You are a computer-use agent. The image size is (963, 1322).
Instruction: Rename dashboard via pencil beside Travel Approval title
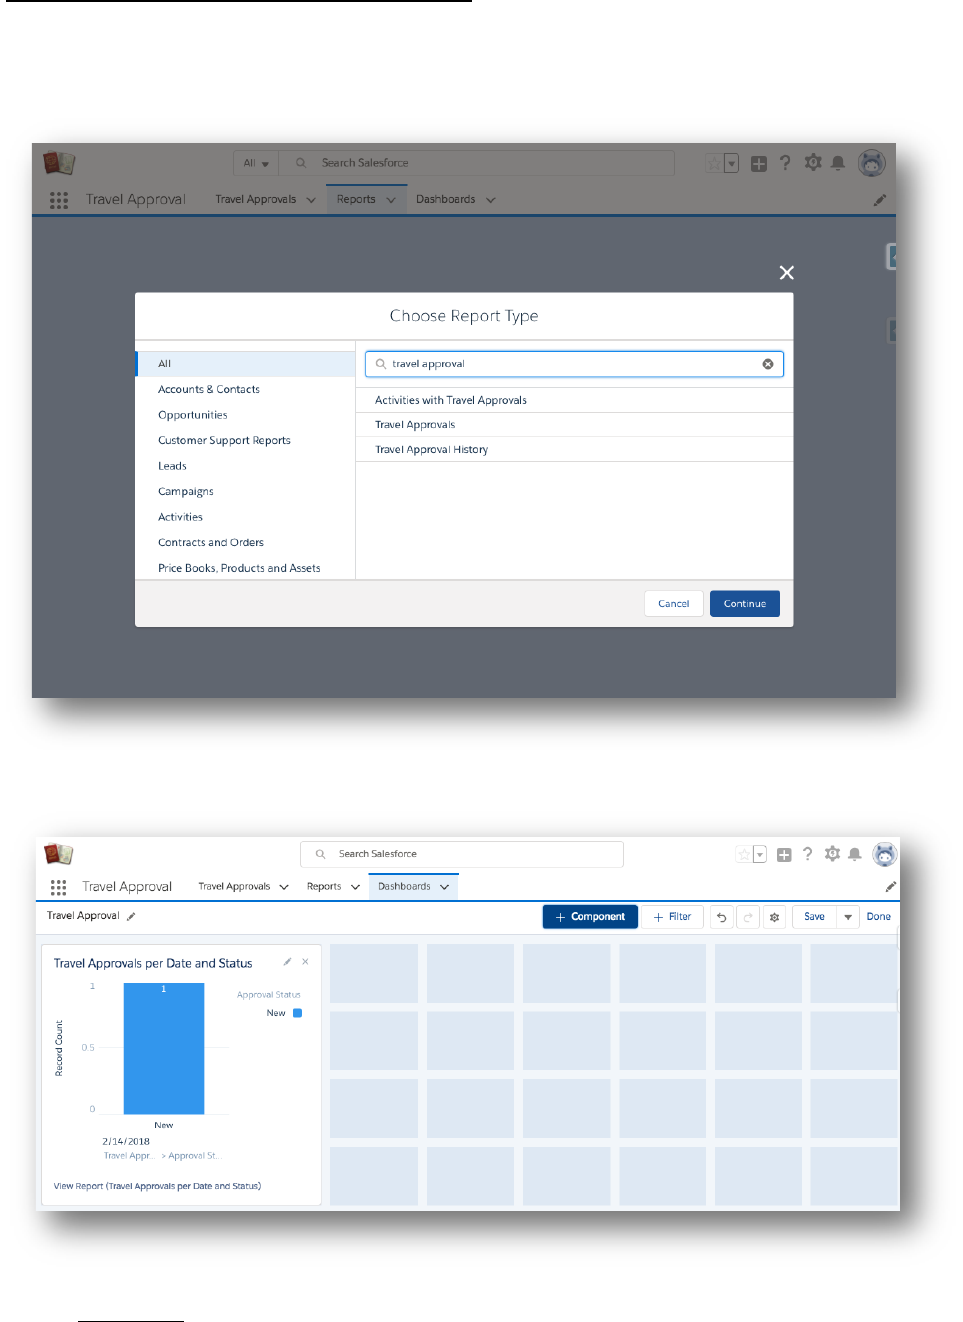coord(131,916)
